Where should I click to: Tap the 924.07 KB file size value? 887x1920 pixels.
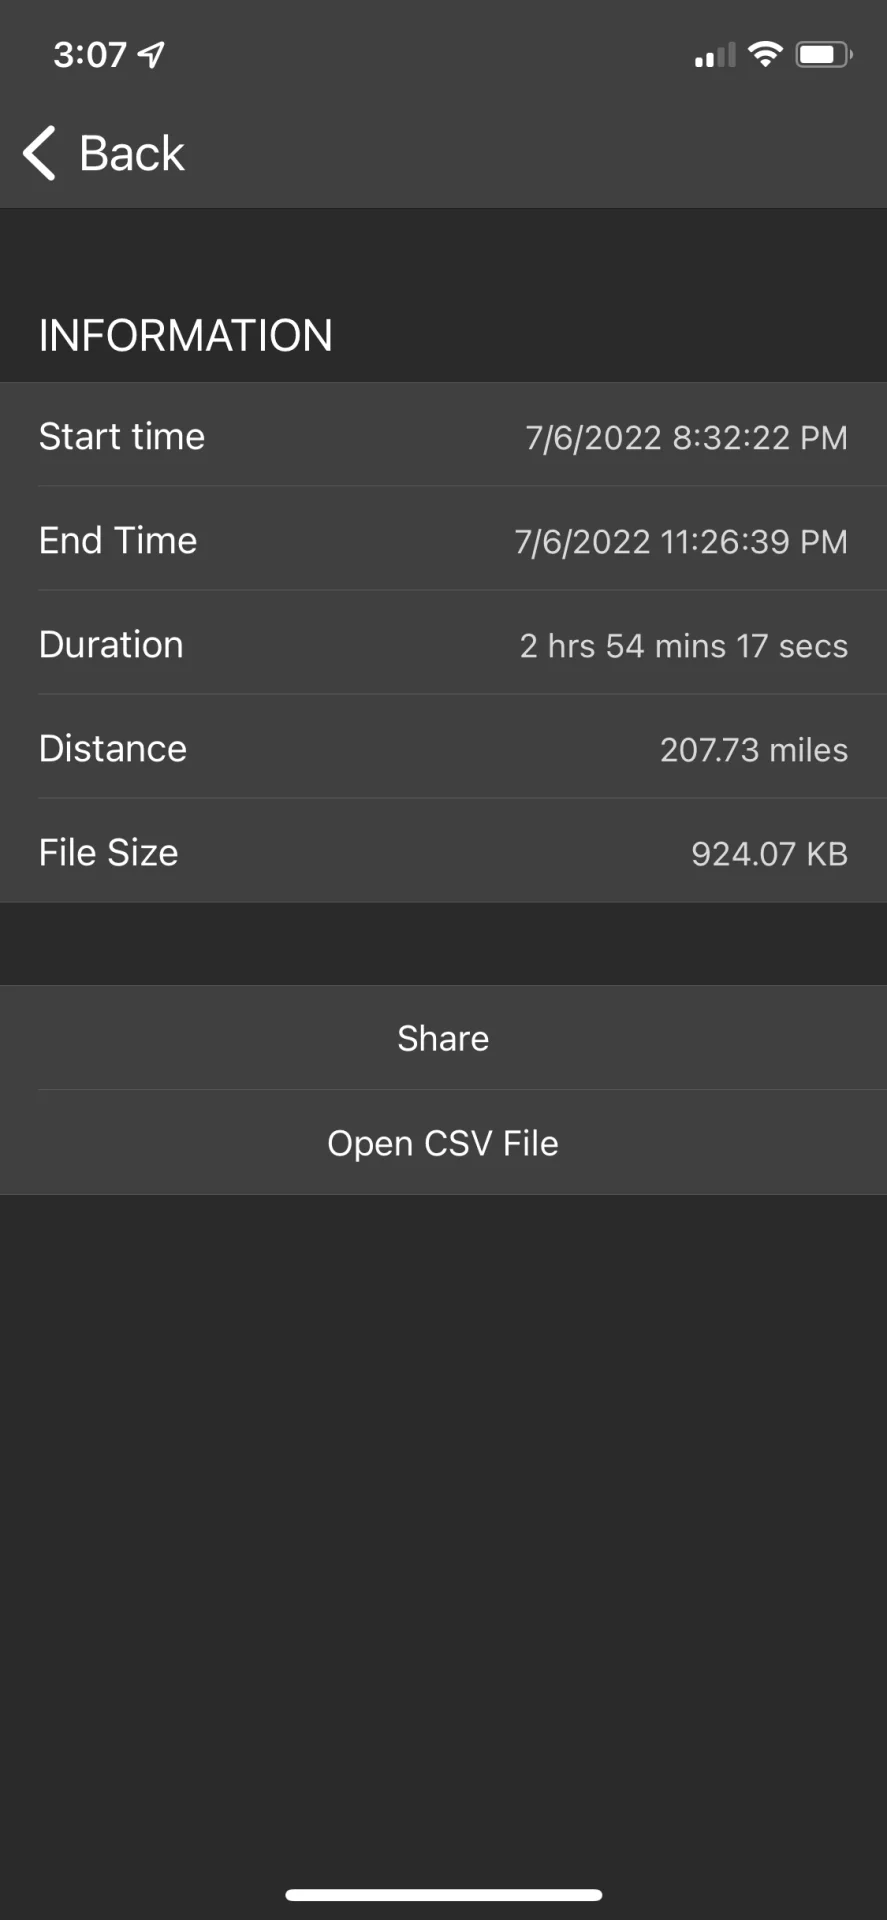point(769,853)
